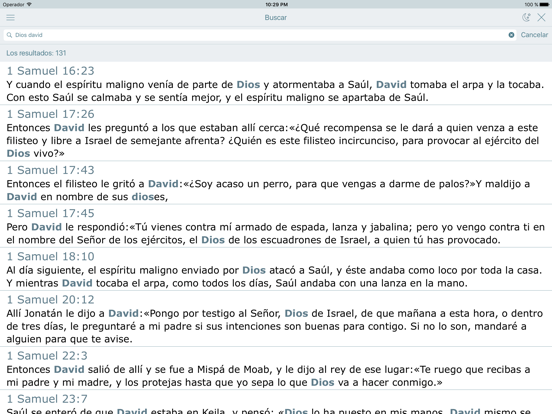The width and height of the screenshot is (552, 414).
Task: Toggle night mode moon icon
Action: click(x=526, y=18)
